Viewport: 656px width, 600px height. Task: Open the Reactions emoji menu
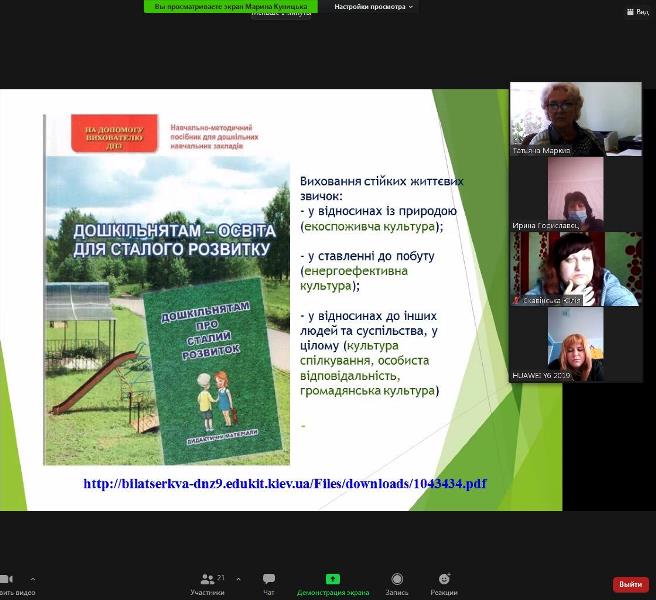pyautogui.click(x=444, y=580)
